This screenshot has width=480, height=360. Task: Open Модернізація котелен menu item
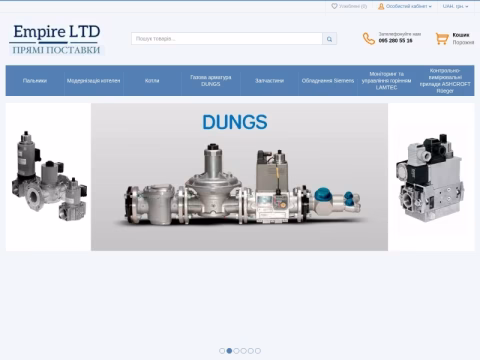tap(93, 81)
